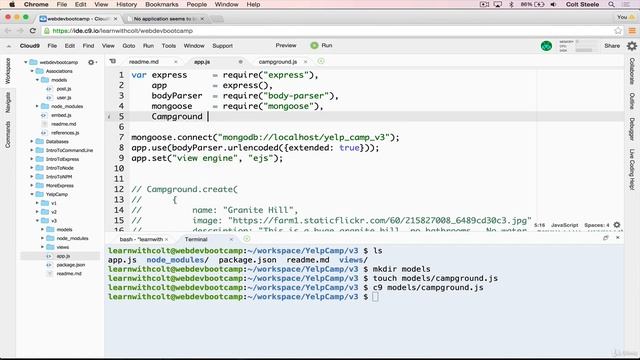Click the Apple menu icon
The image size is (640, 360).
point(12,4)
